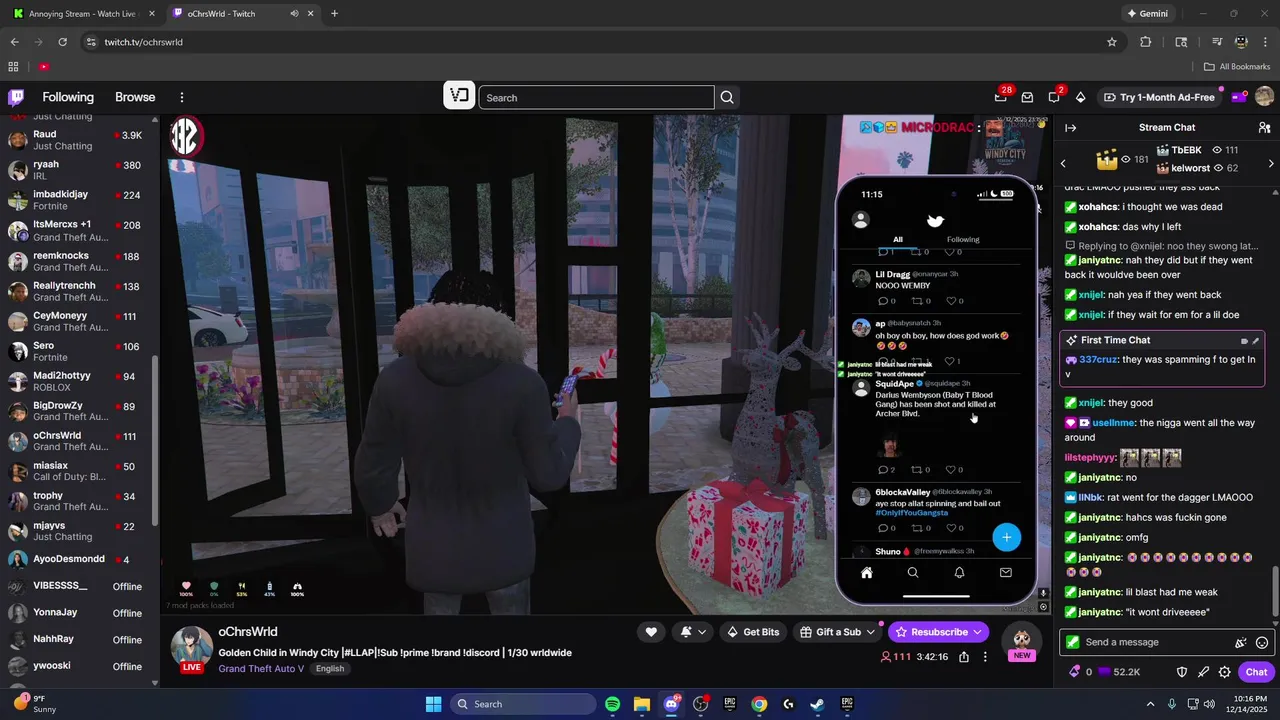Click the Send a message input

(1155, 643)
